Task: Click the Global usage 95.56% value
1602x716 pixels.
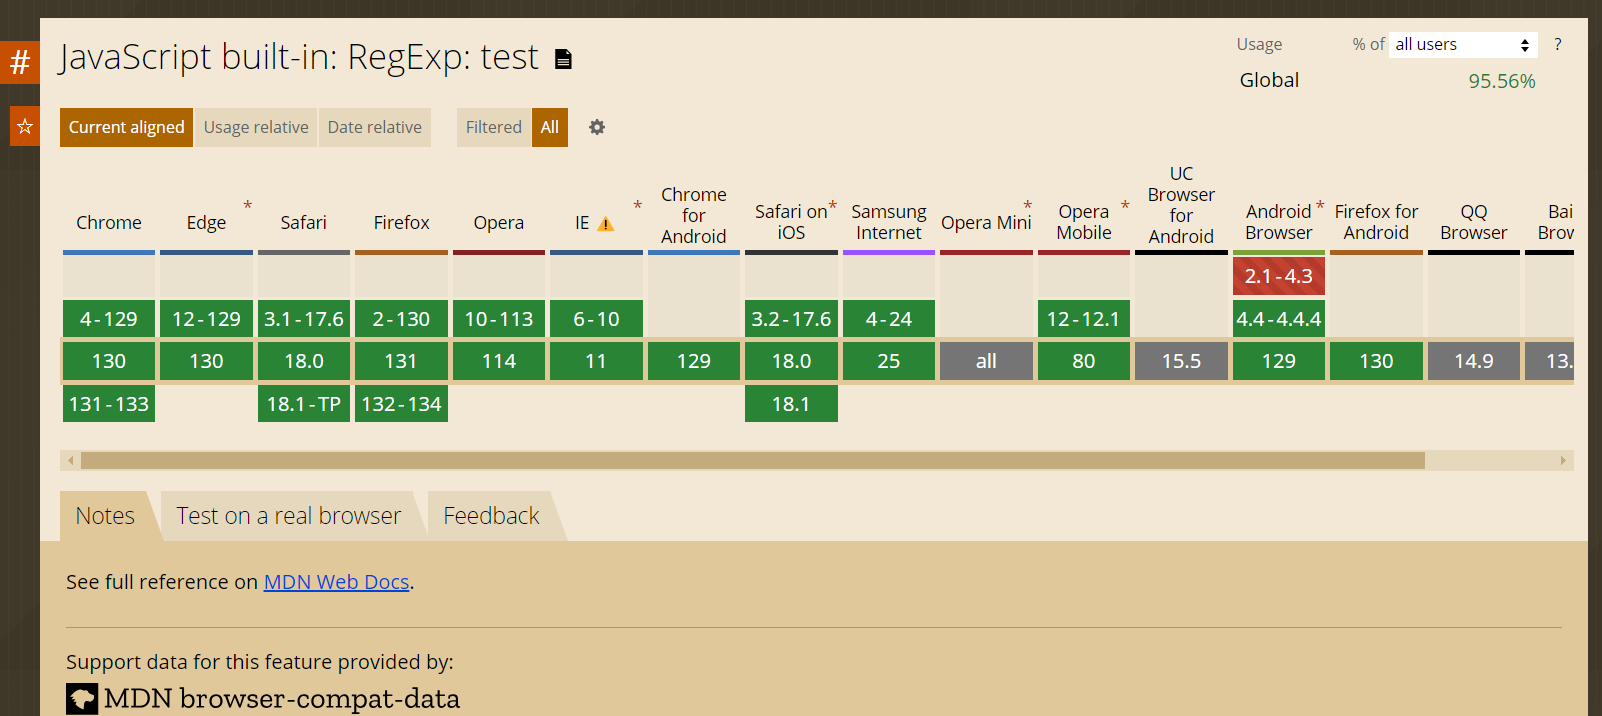Action: (x=1501, y=81)
